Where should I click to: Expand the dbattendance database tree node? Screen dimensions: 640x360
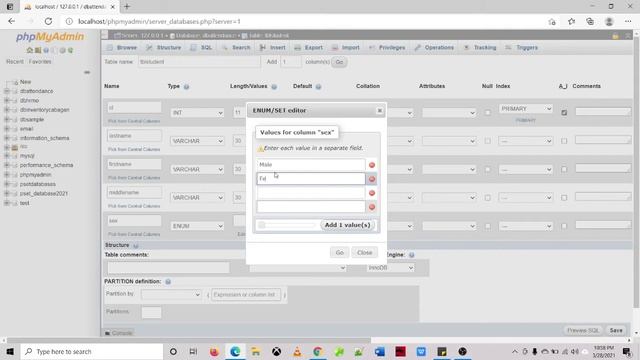(x=7, y=91)
